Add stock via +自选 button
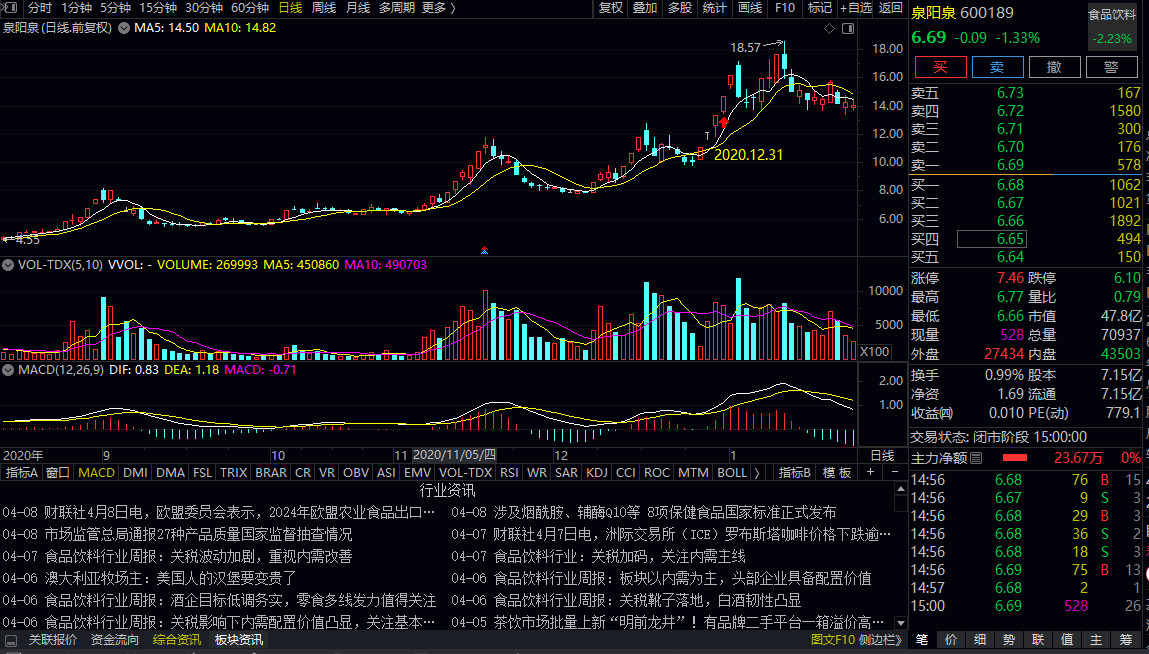Image resolution: width=1149 pixels, height=654 pixels. (x=856, y=8)
